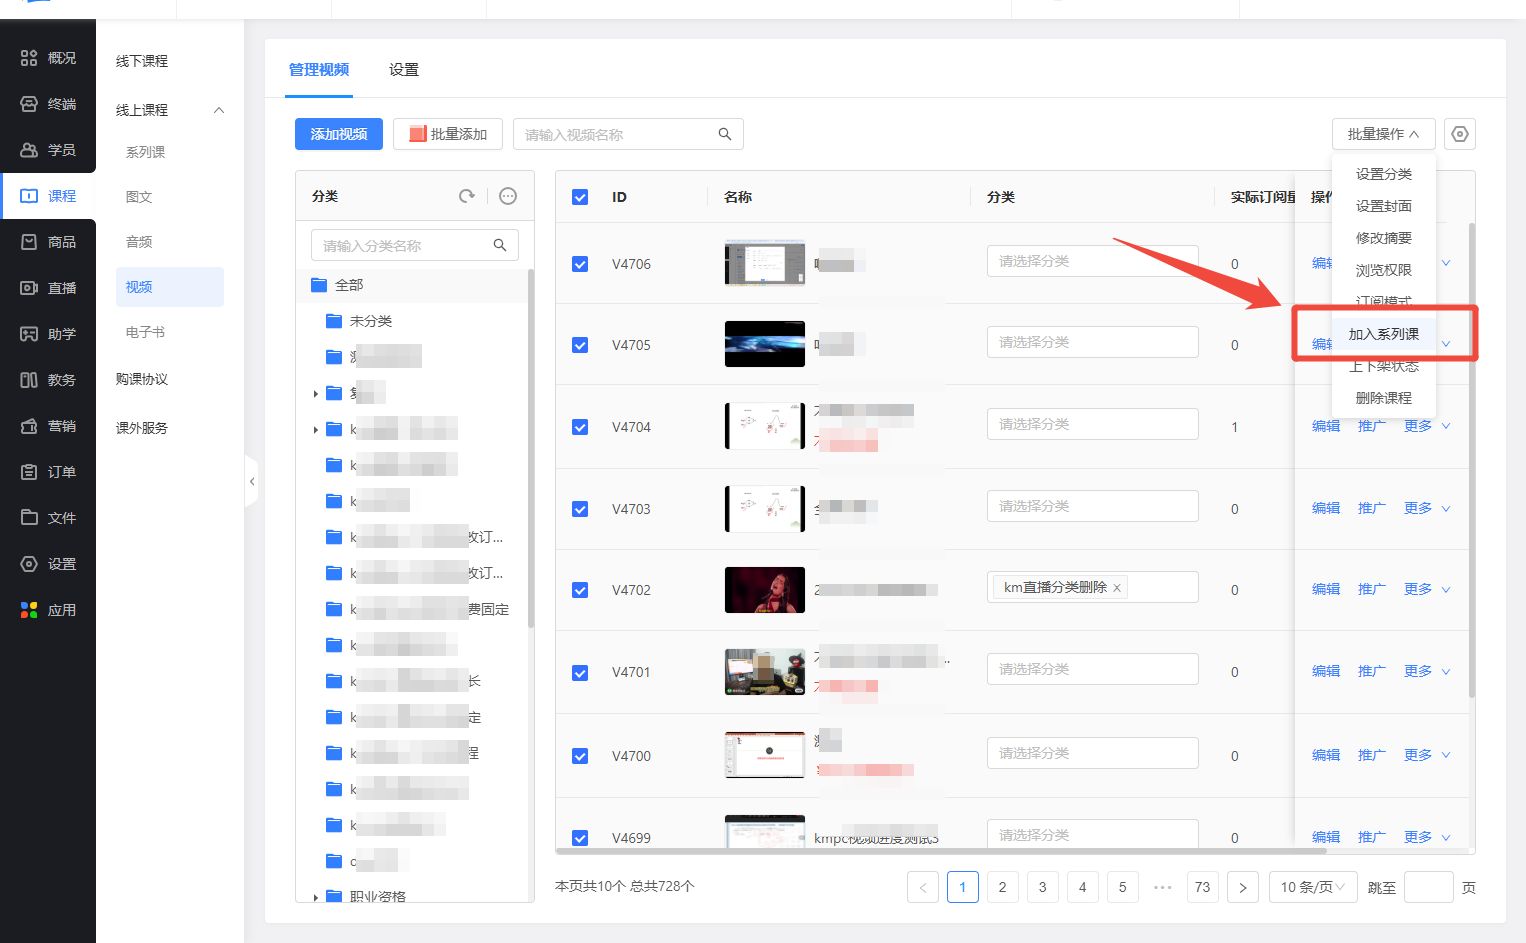Uncheck the checkbox for video V4704

click(x=580, y=427)
